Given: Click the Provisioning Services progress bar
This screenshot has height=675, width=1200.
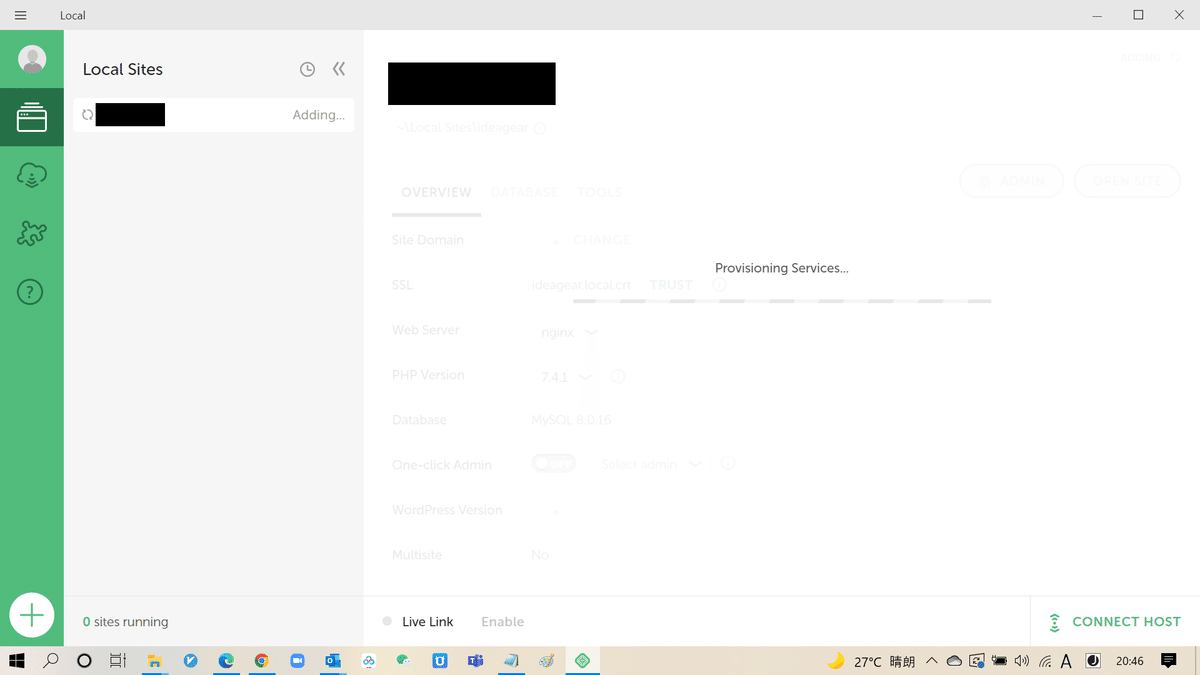Looking at the screenshot, I should pos(782,300).
